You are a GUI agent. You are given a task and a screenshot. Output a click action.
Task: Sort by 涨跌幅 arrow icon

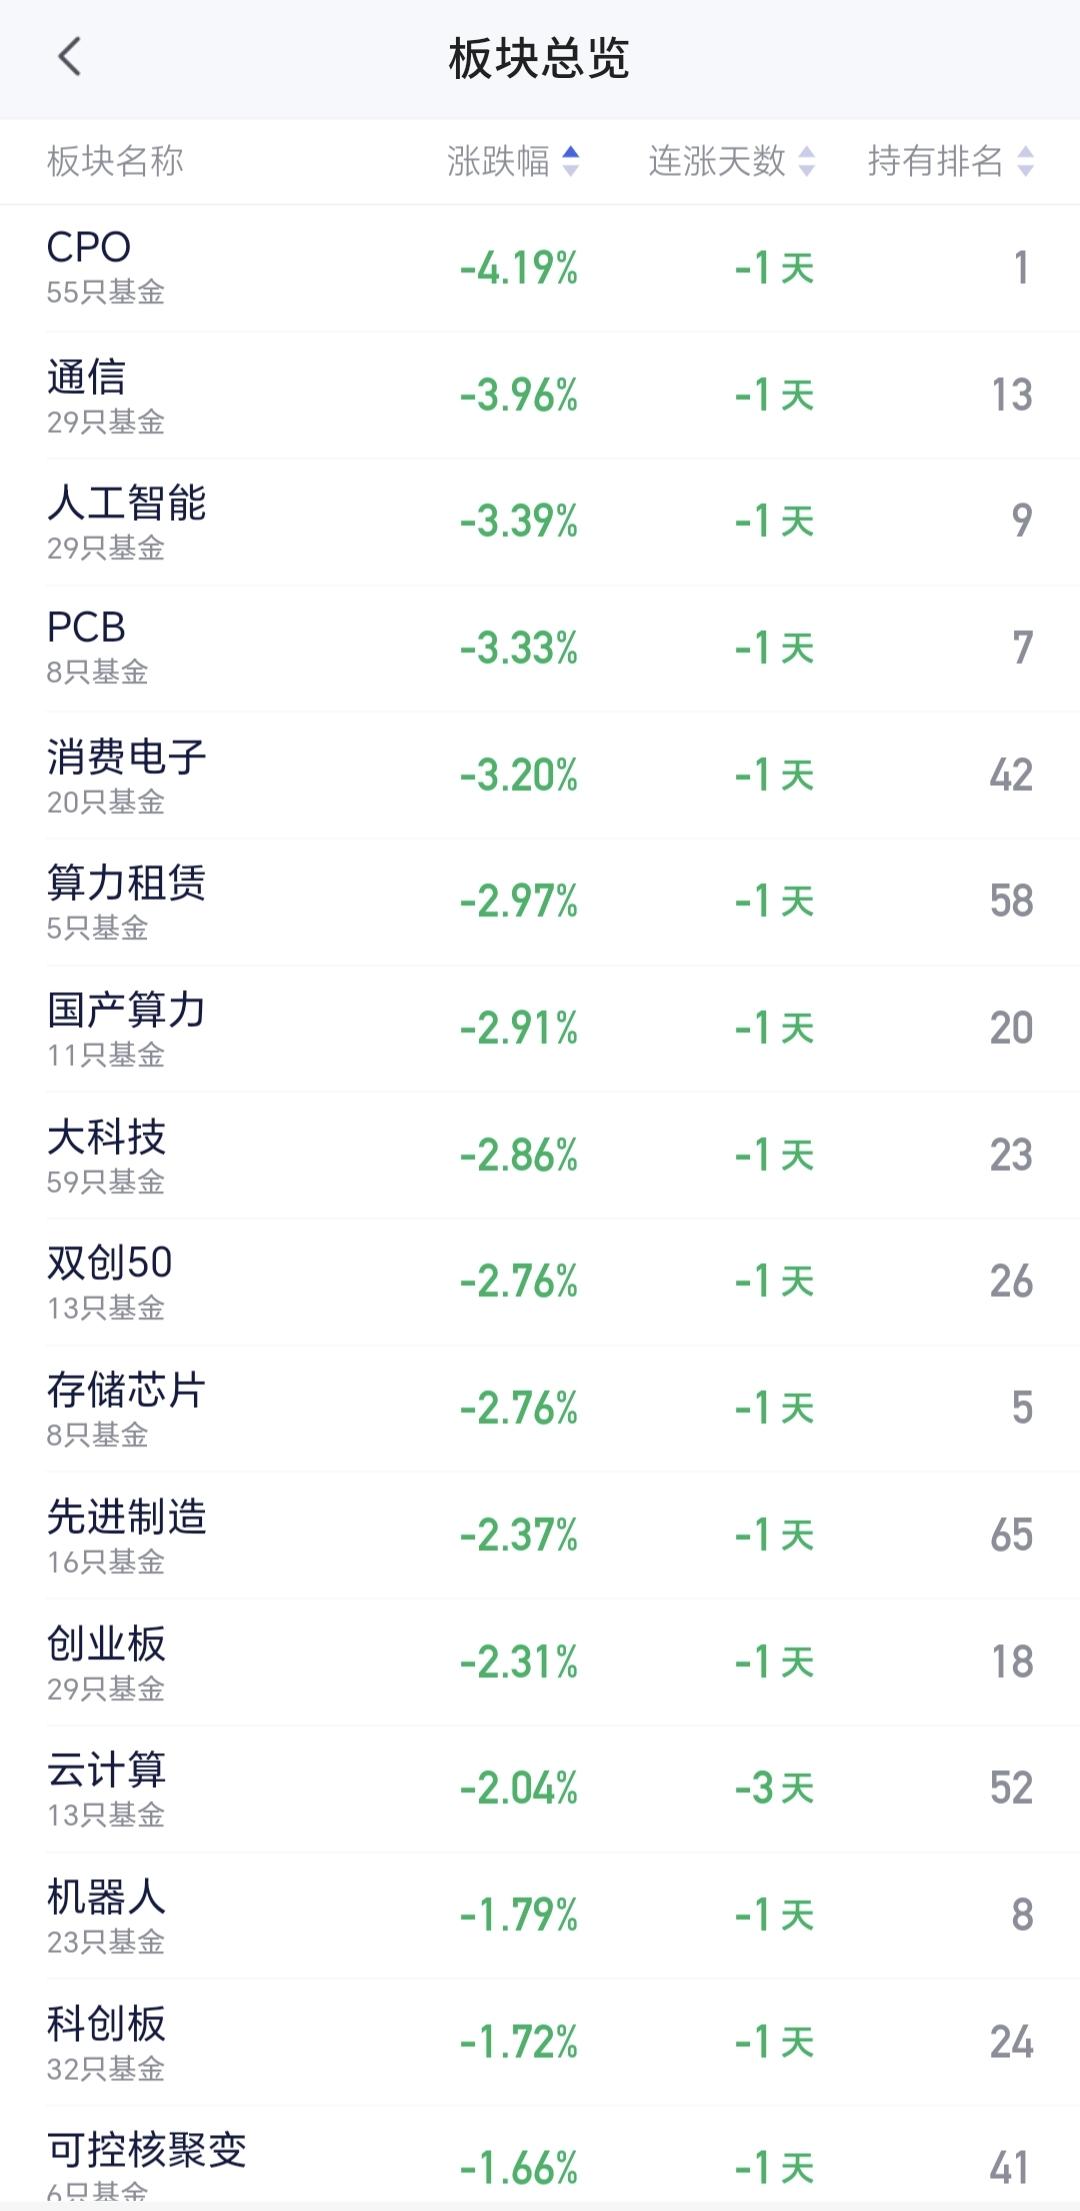pyautogui.click(x=571, y=161)
